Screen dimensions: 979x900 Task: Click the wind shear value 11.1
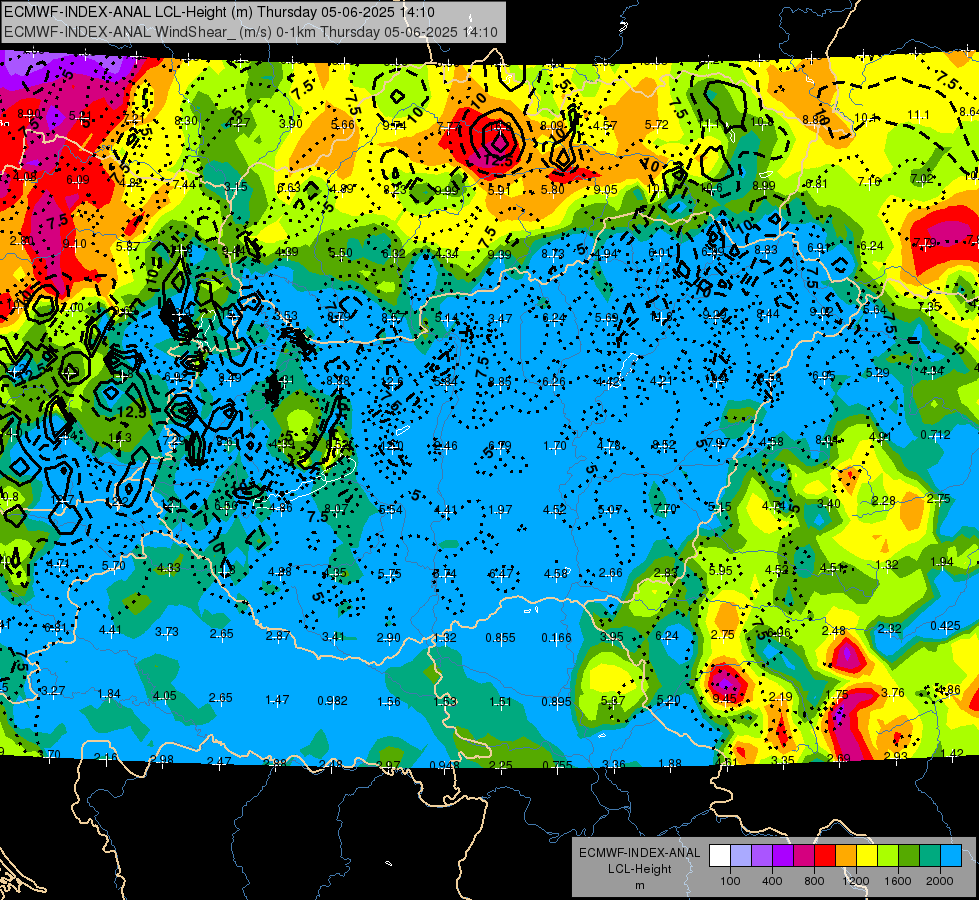(918, 115)
